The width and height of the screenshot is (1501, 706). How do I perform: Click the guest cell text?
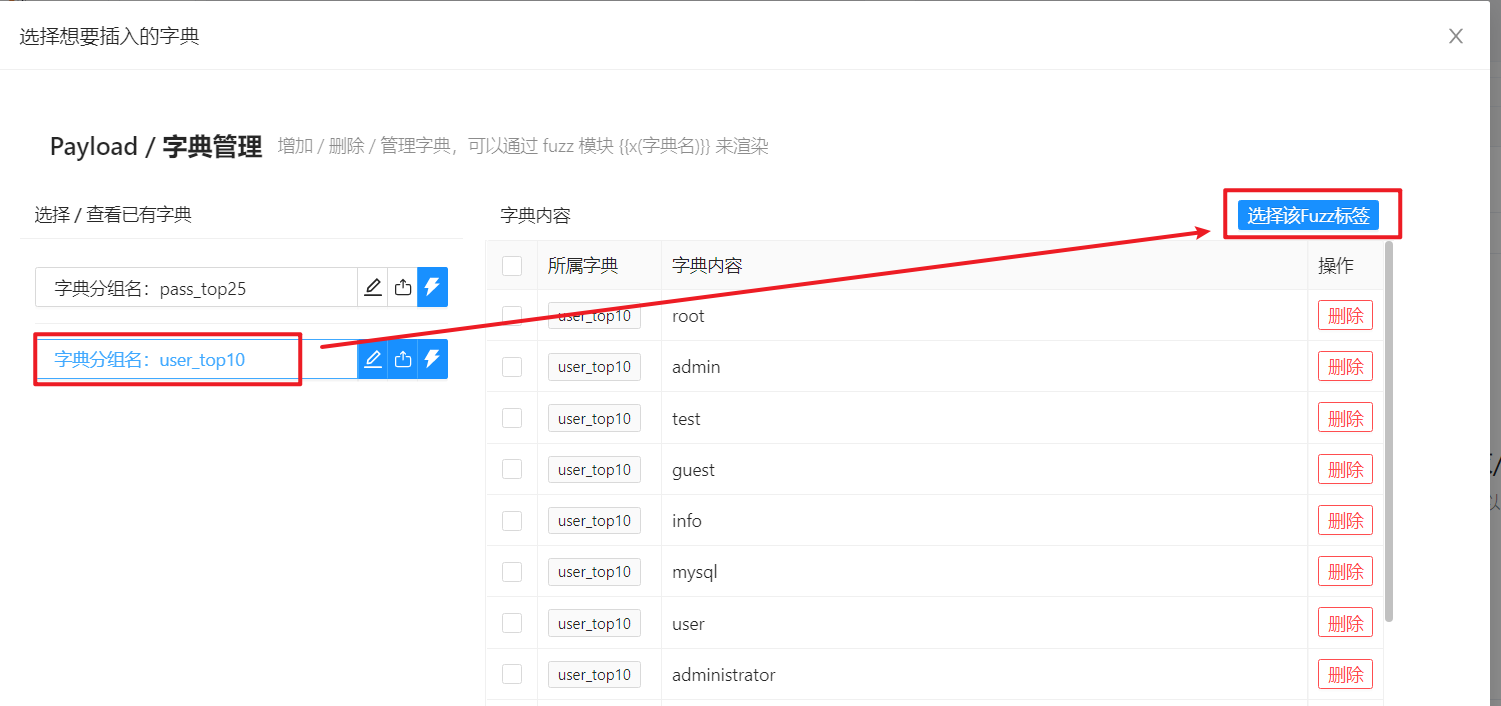(x=693, y=470)
